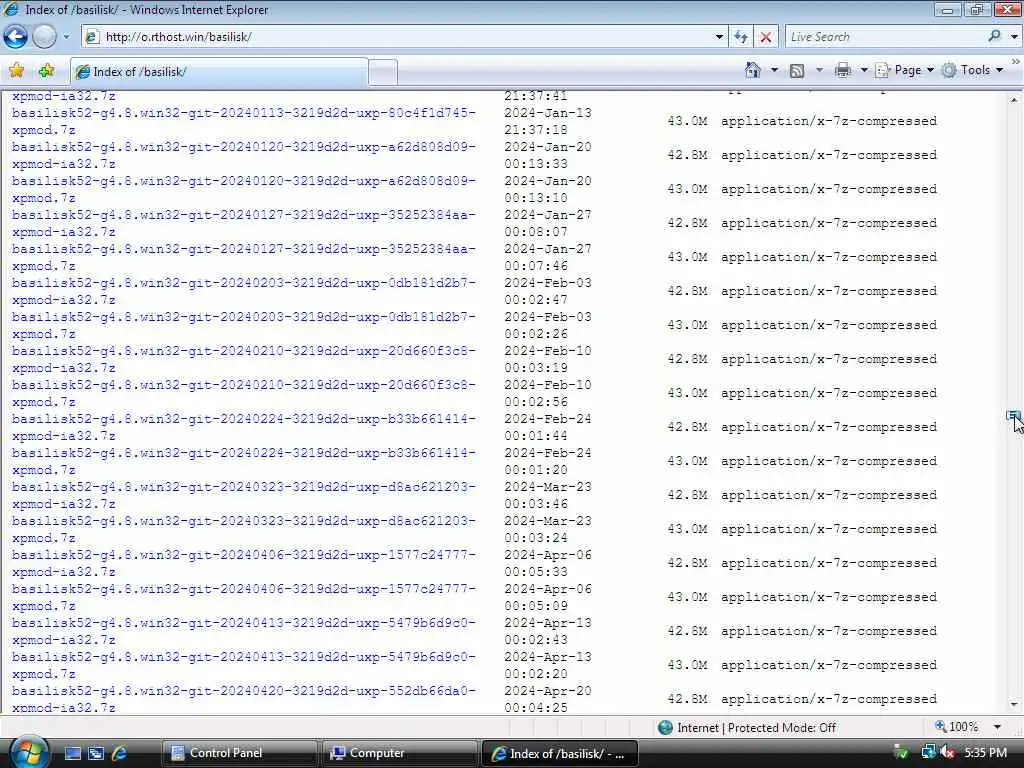1024x768 pixels.
Task: Open the 20240210 20d660f3c8 xpmod.7z link
Action: point(244,392)
